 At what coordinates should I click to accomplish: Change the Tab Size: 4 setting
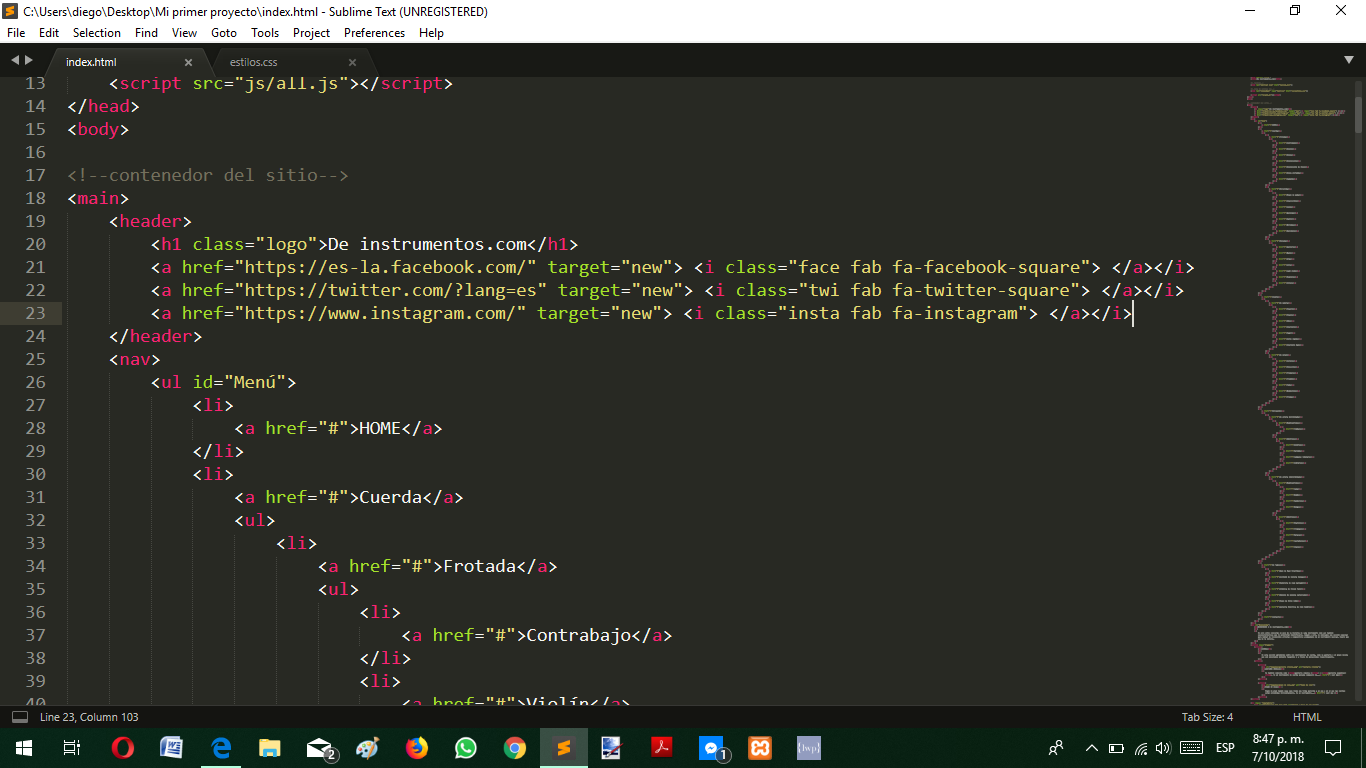[1207, 717]
